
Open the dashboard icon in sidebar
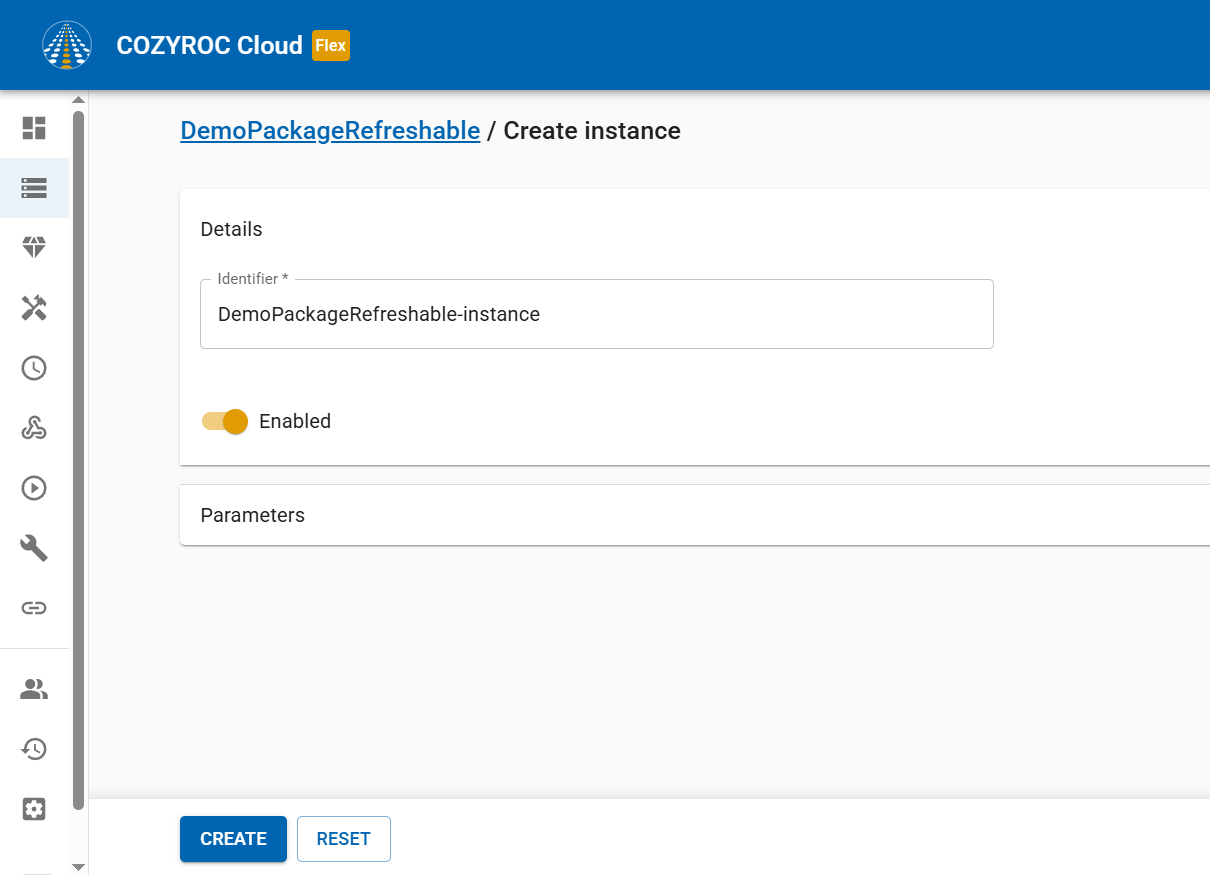(34, 128)
